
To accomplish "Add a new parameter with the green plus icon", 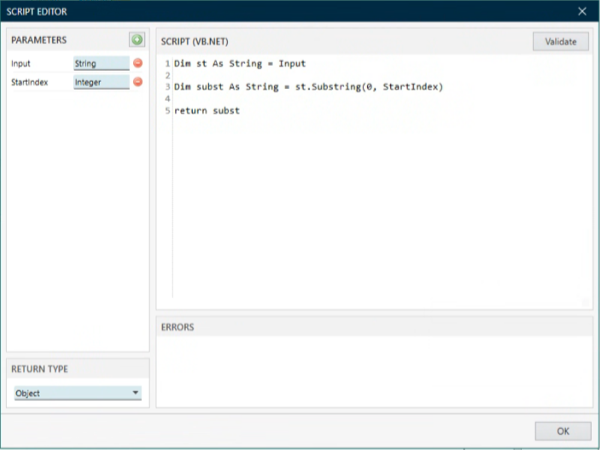I will click(x=137, y=40).
